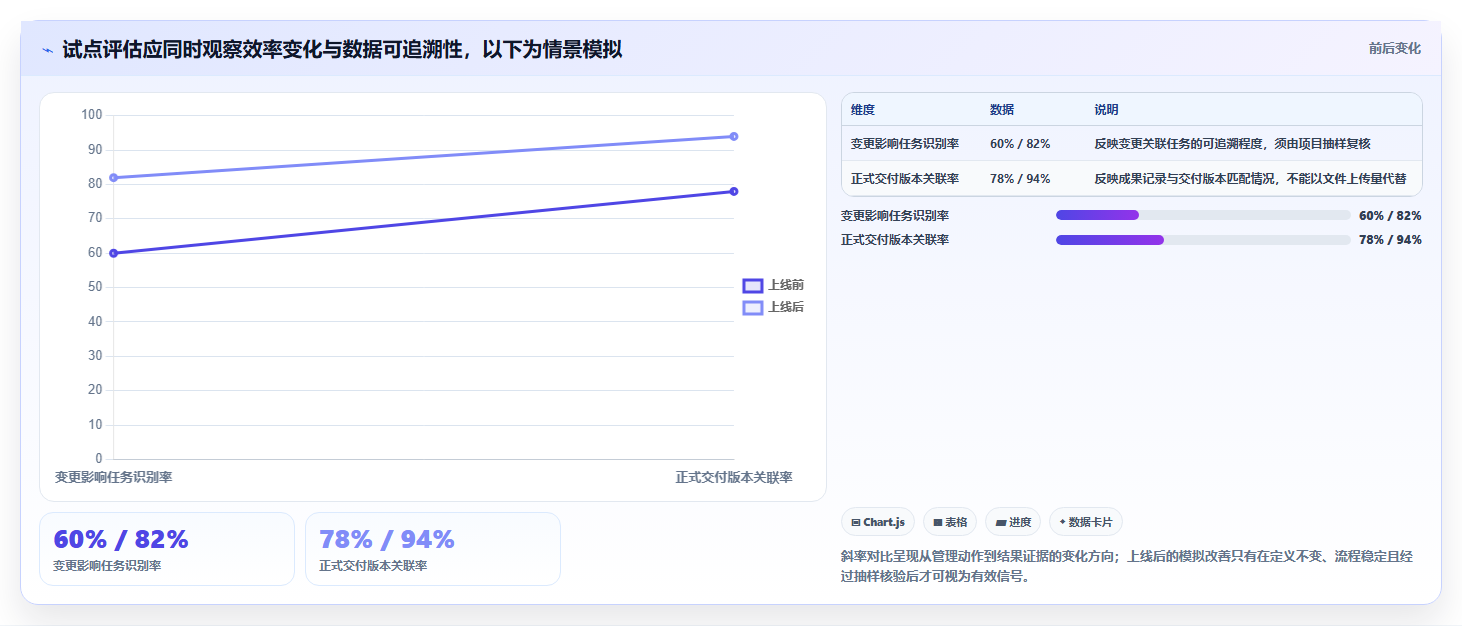Toggle the 上线前 legend series

773,285
